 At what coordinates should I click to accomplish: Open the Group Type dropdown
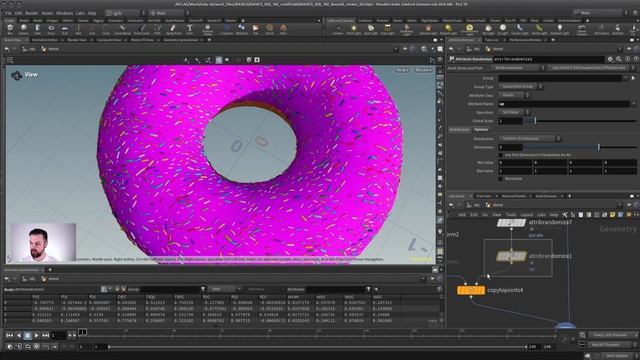pos(520,87)
